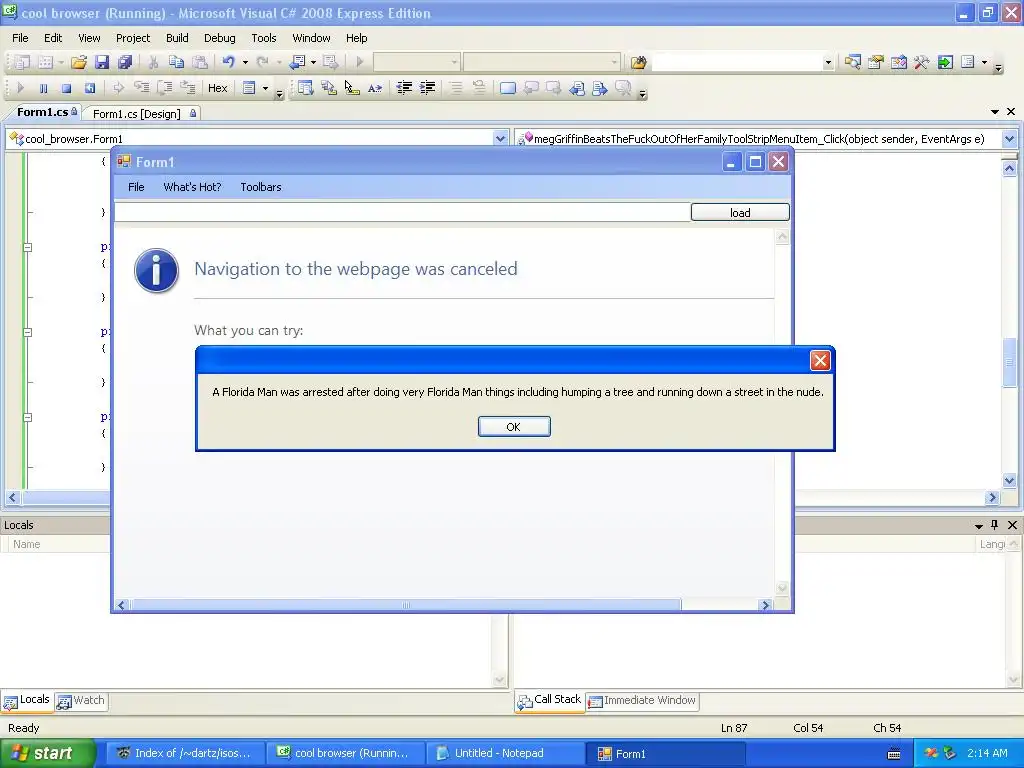
Task: Click the Ln 87 status bar entry
Action: tap(734, 728)
